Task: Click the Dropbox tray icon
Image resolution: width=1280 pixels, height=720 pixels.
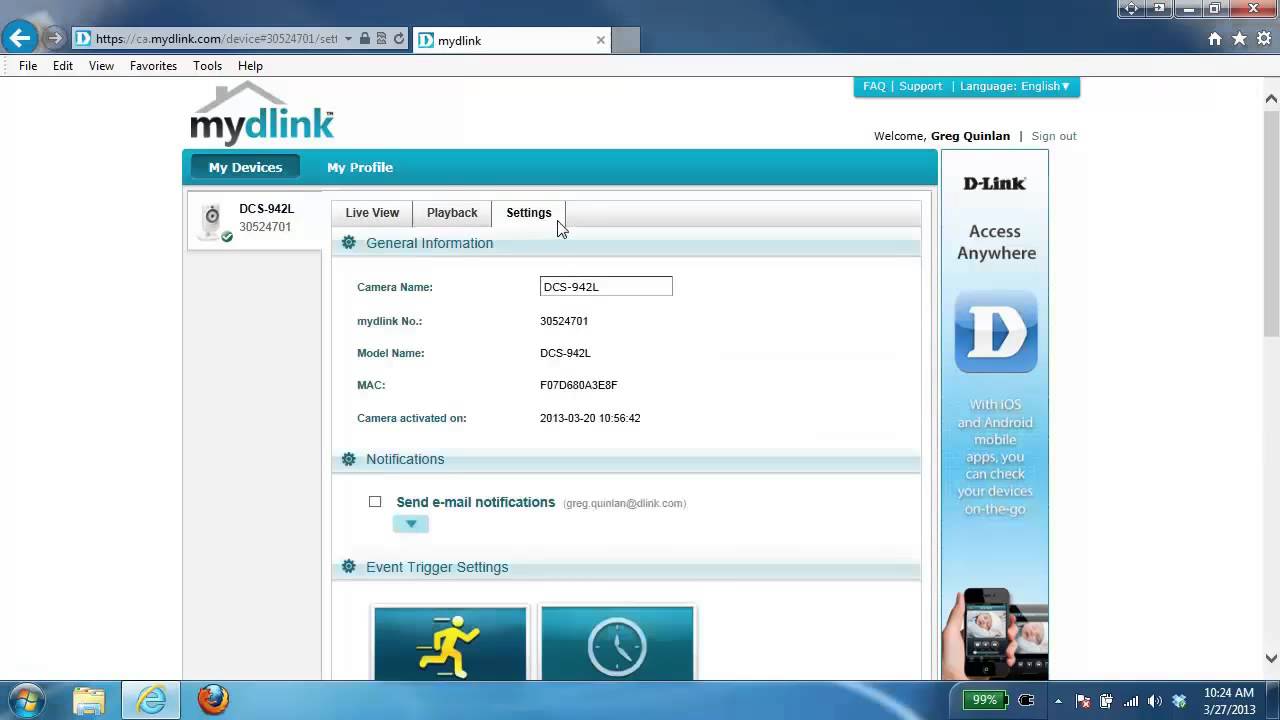Action: tap(1179, 701)
